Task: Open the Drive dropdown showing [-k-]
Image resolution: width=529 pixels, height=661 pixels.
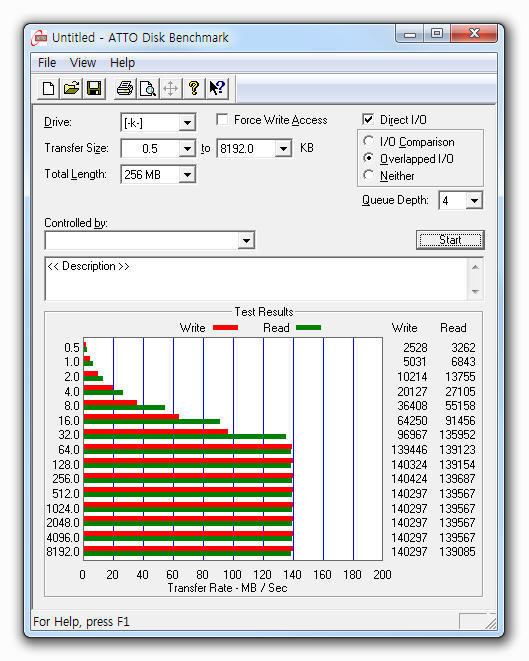Action: pyautogui.click(x=187, y=123)
